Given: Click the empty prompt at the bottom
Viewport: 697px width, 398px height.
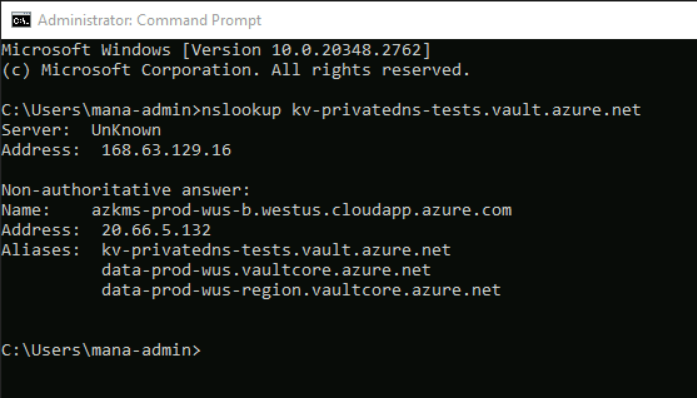Looking at the screenshot, I should 101,350.
